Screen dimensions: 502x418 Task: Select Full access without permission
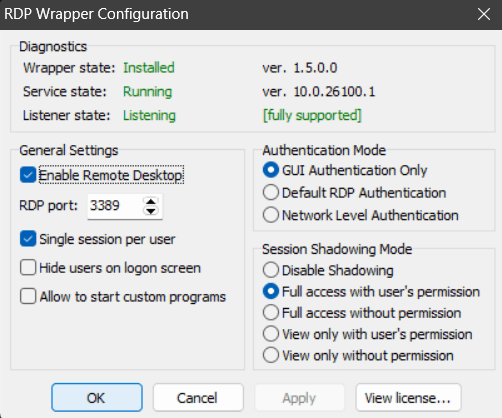click(x=271, y=313)
